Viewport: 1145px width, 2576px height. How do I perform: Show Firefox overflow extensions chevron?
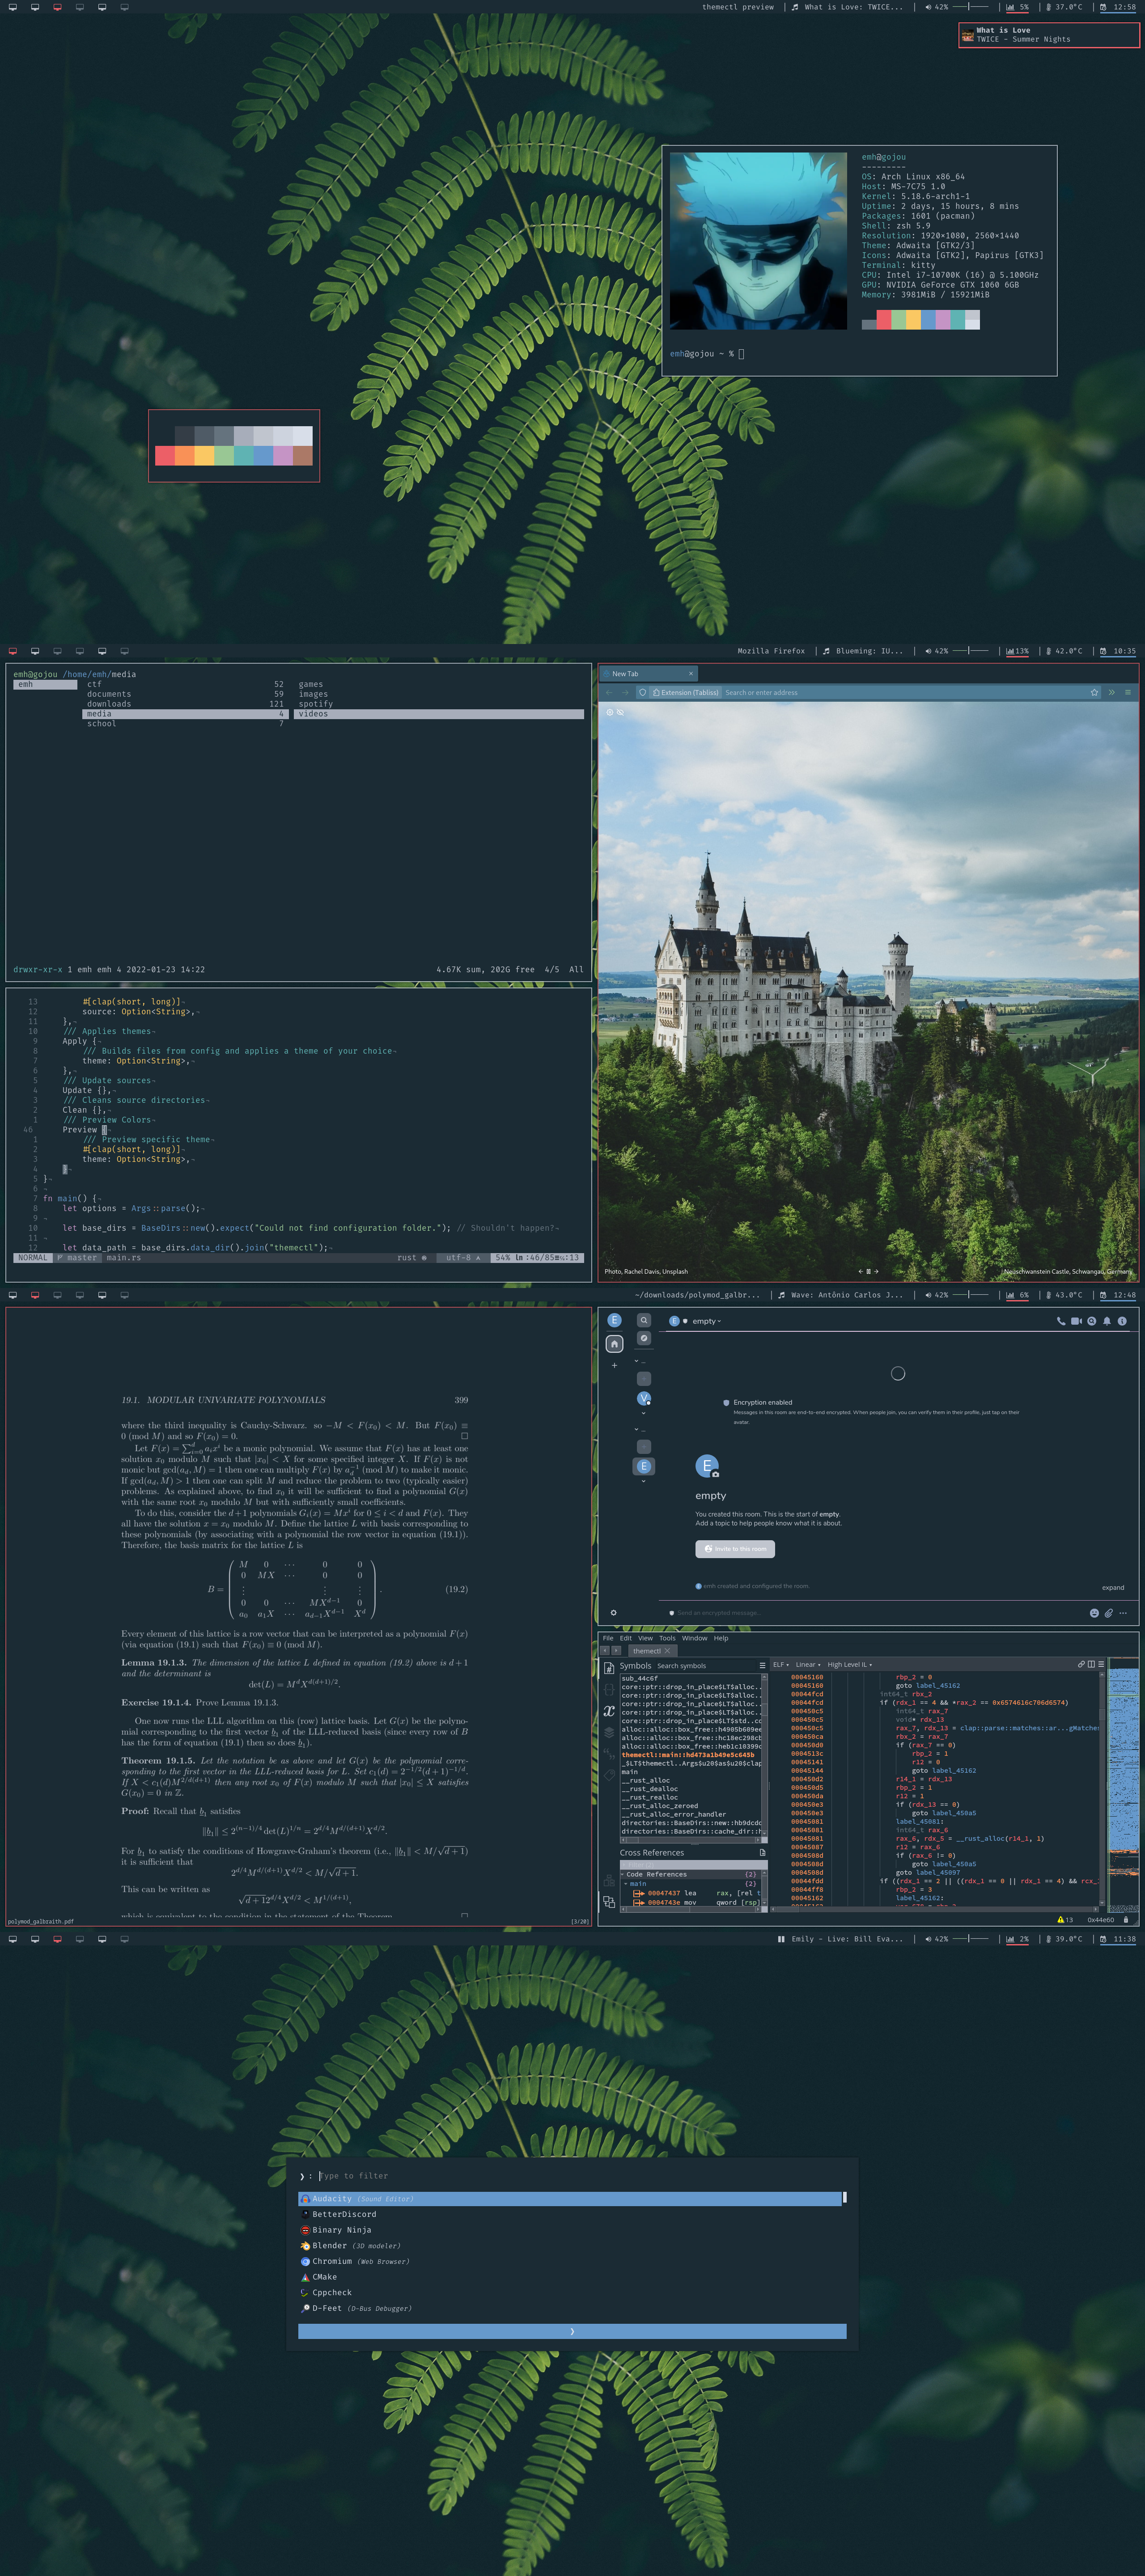tap(1111, 692)
